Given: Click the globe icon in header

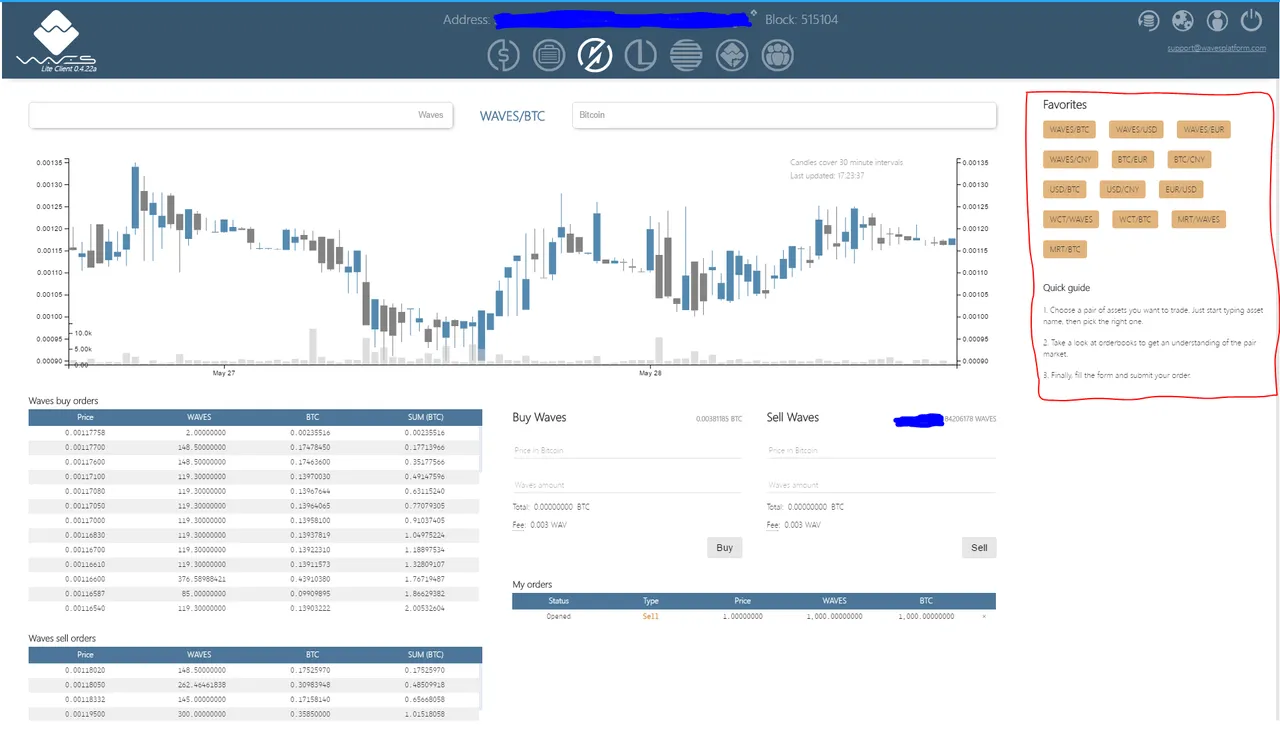Looking at the screenshot, I should [1183, 20].
